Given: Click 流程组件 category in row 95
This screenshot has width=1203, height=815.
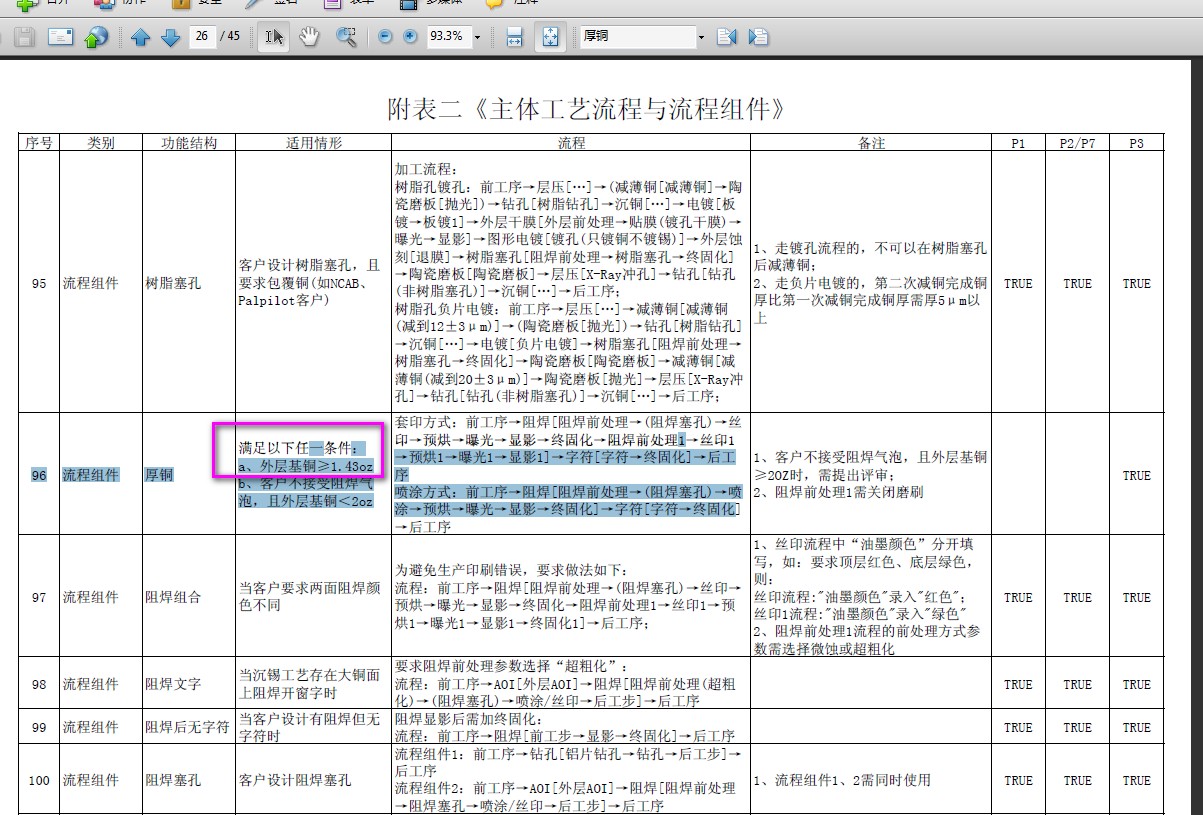Looking at the screenshot, I should click(x=91, y=283).
